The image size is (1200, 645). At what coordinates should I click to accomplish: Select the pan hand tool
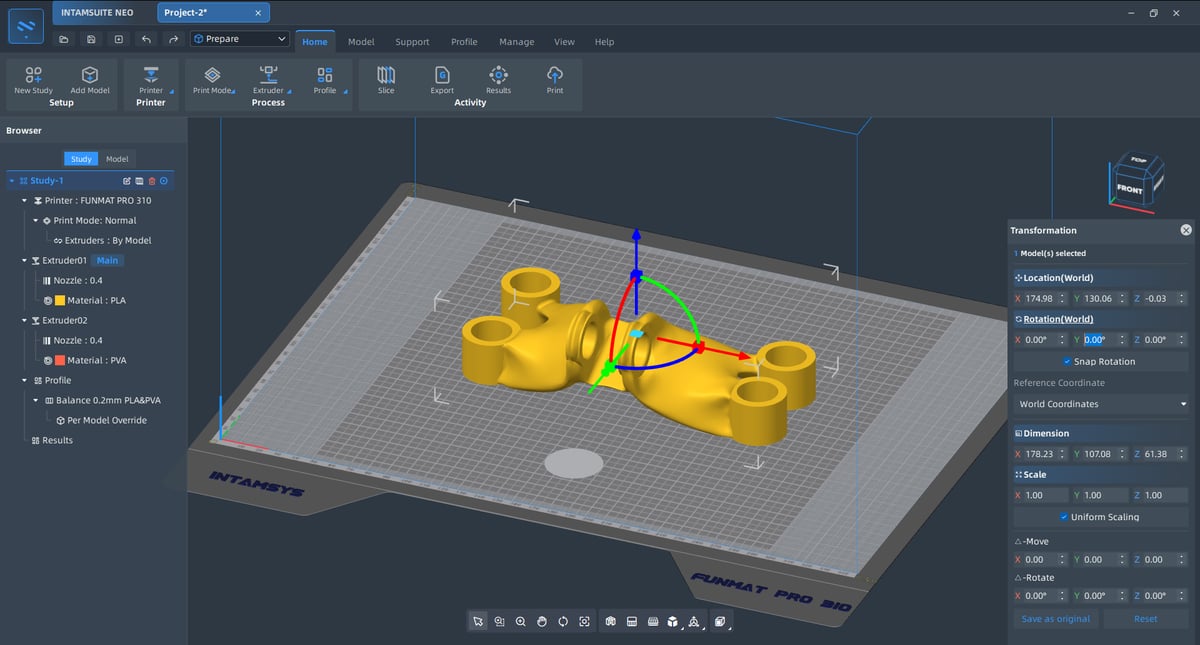(542, 621)
